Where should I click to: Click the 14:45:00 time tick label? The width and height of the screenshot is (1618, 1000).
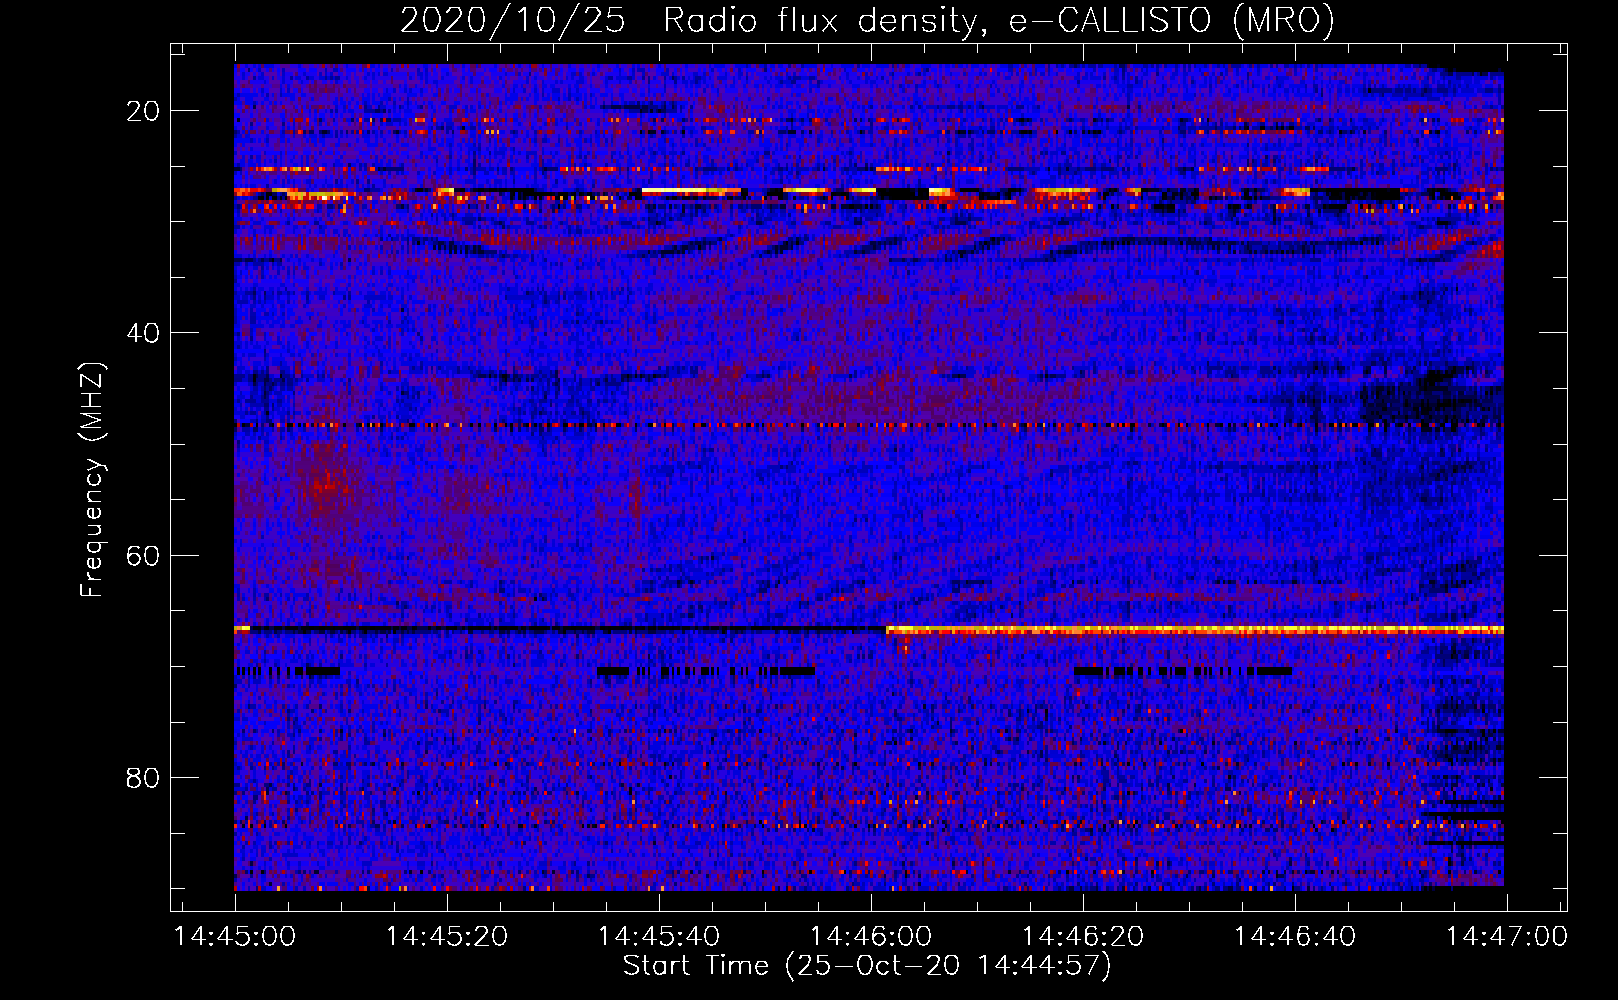point(235,937)
